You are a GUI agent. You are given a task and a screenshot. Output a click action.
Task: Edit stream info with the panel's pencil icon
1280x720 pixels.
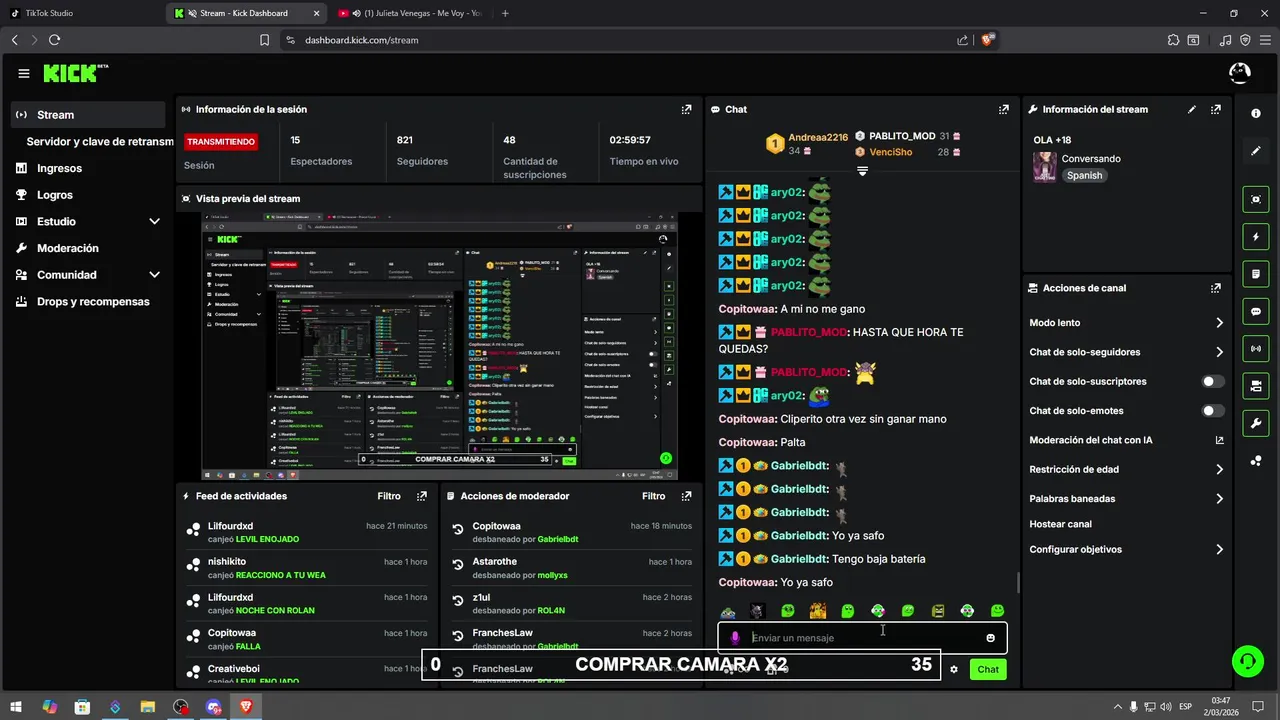[x=1191, y=109]
